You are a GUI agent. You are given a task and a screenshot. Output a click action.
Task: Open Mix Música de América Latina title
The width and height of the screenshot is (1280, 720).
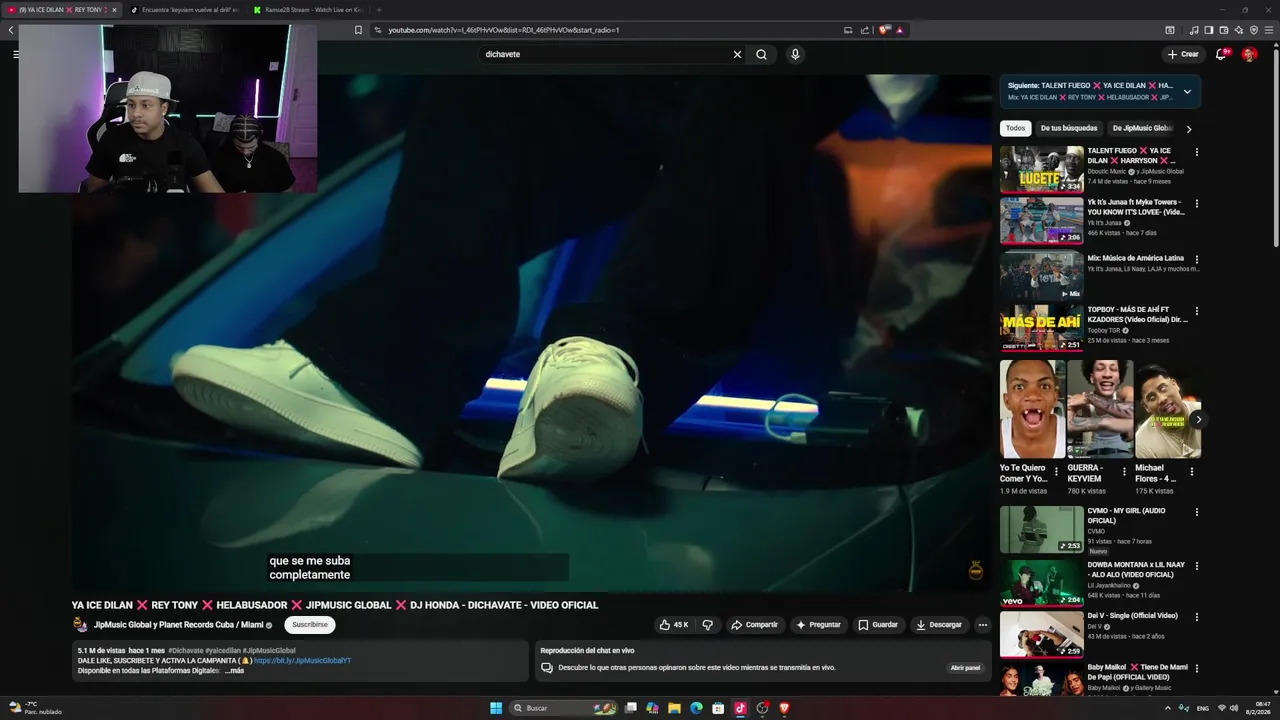pos(1135,258)
